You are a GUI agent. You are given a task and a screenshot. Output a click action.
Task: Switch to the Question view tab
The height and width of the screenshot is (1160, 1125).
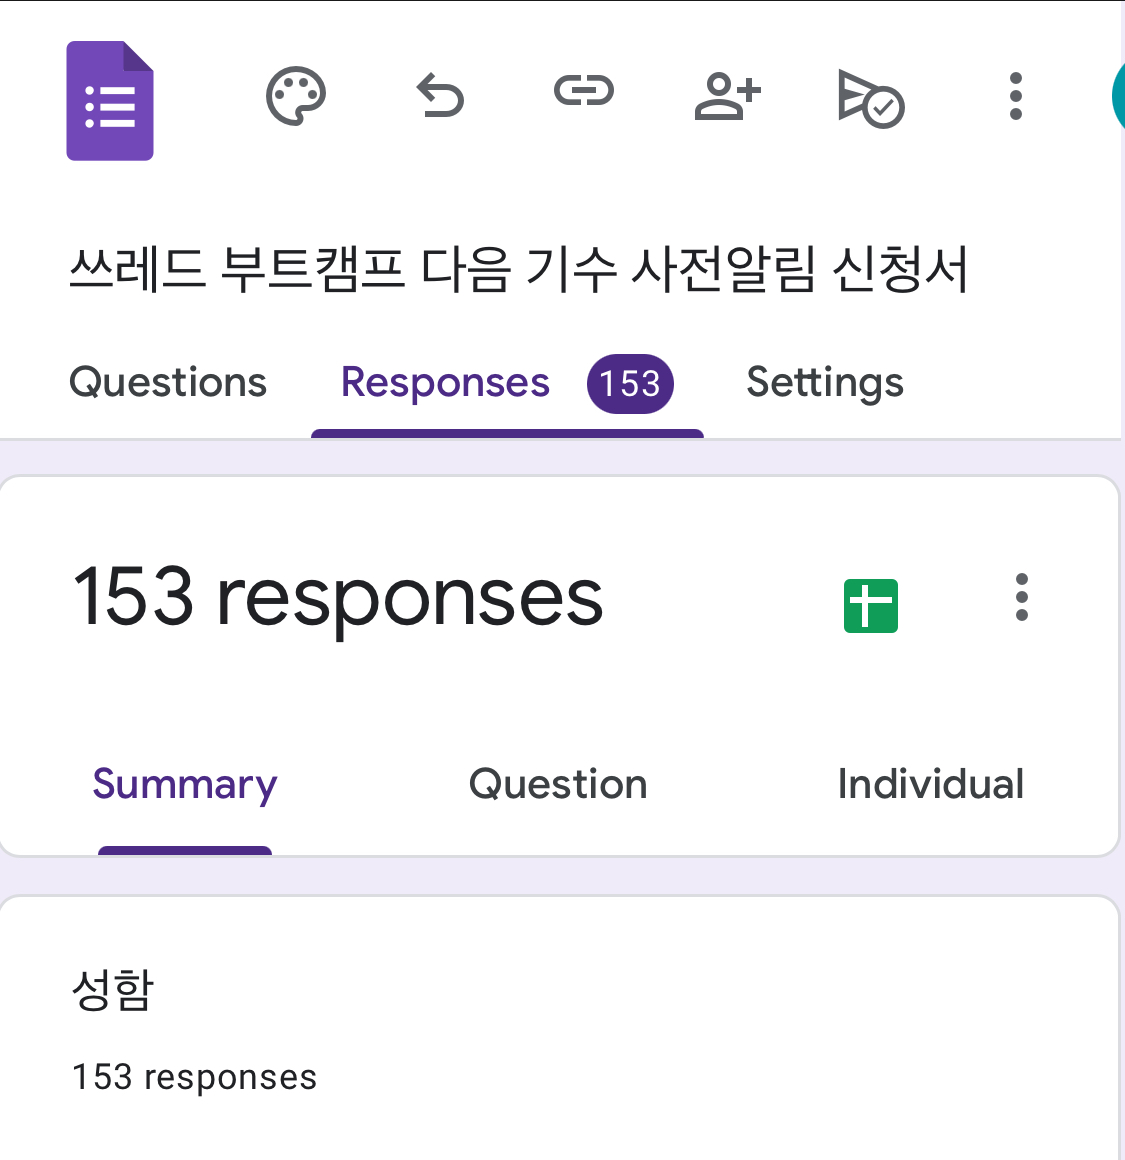(558, 784)
